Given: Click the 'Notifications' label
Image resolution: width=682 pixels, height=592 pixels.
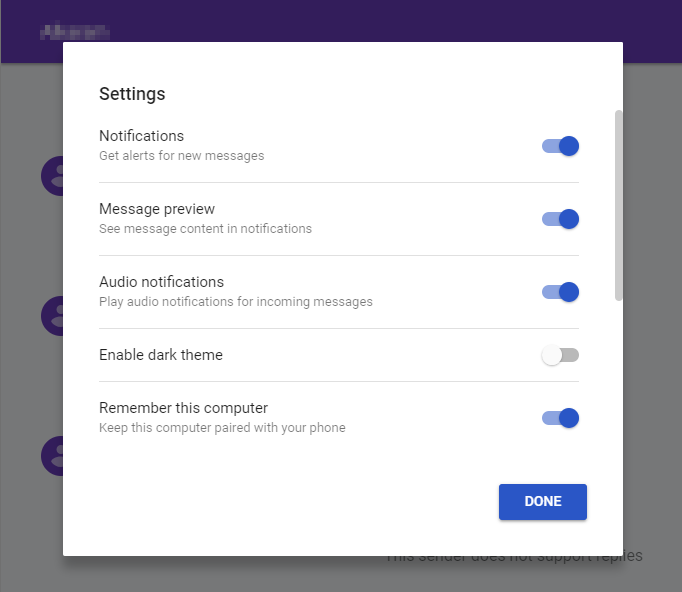Looking at the screenshot, I should (141, 136).
